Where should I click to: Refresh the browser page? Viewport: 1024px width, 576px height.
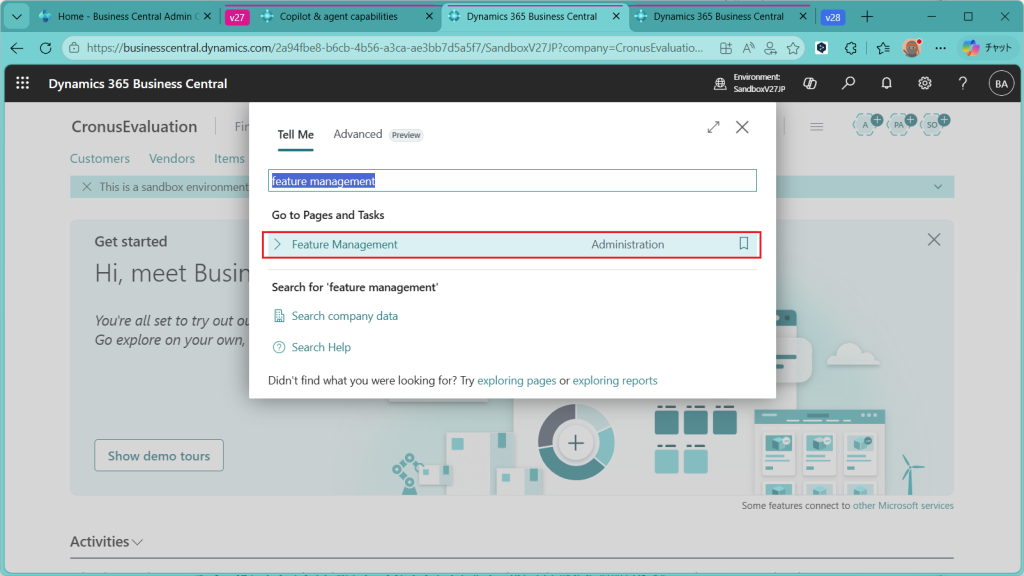pos(46,48)
